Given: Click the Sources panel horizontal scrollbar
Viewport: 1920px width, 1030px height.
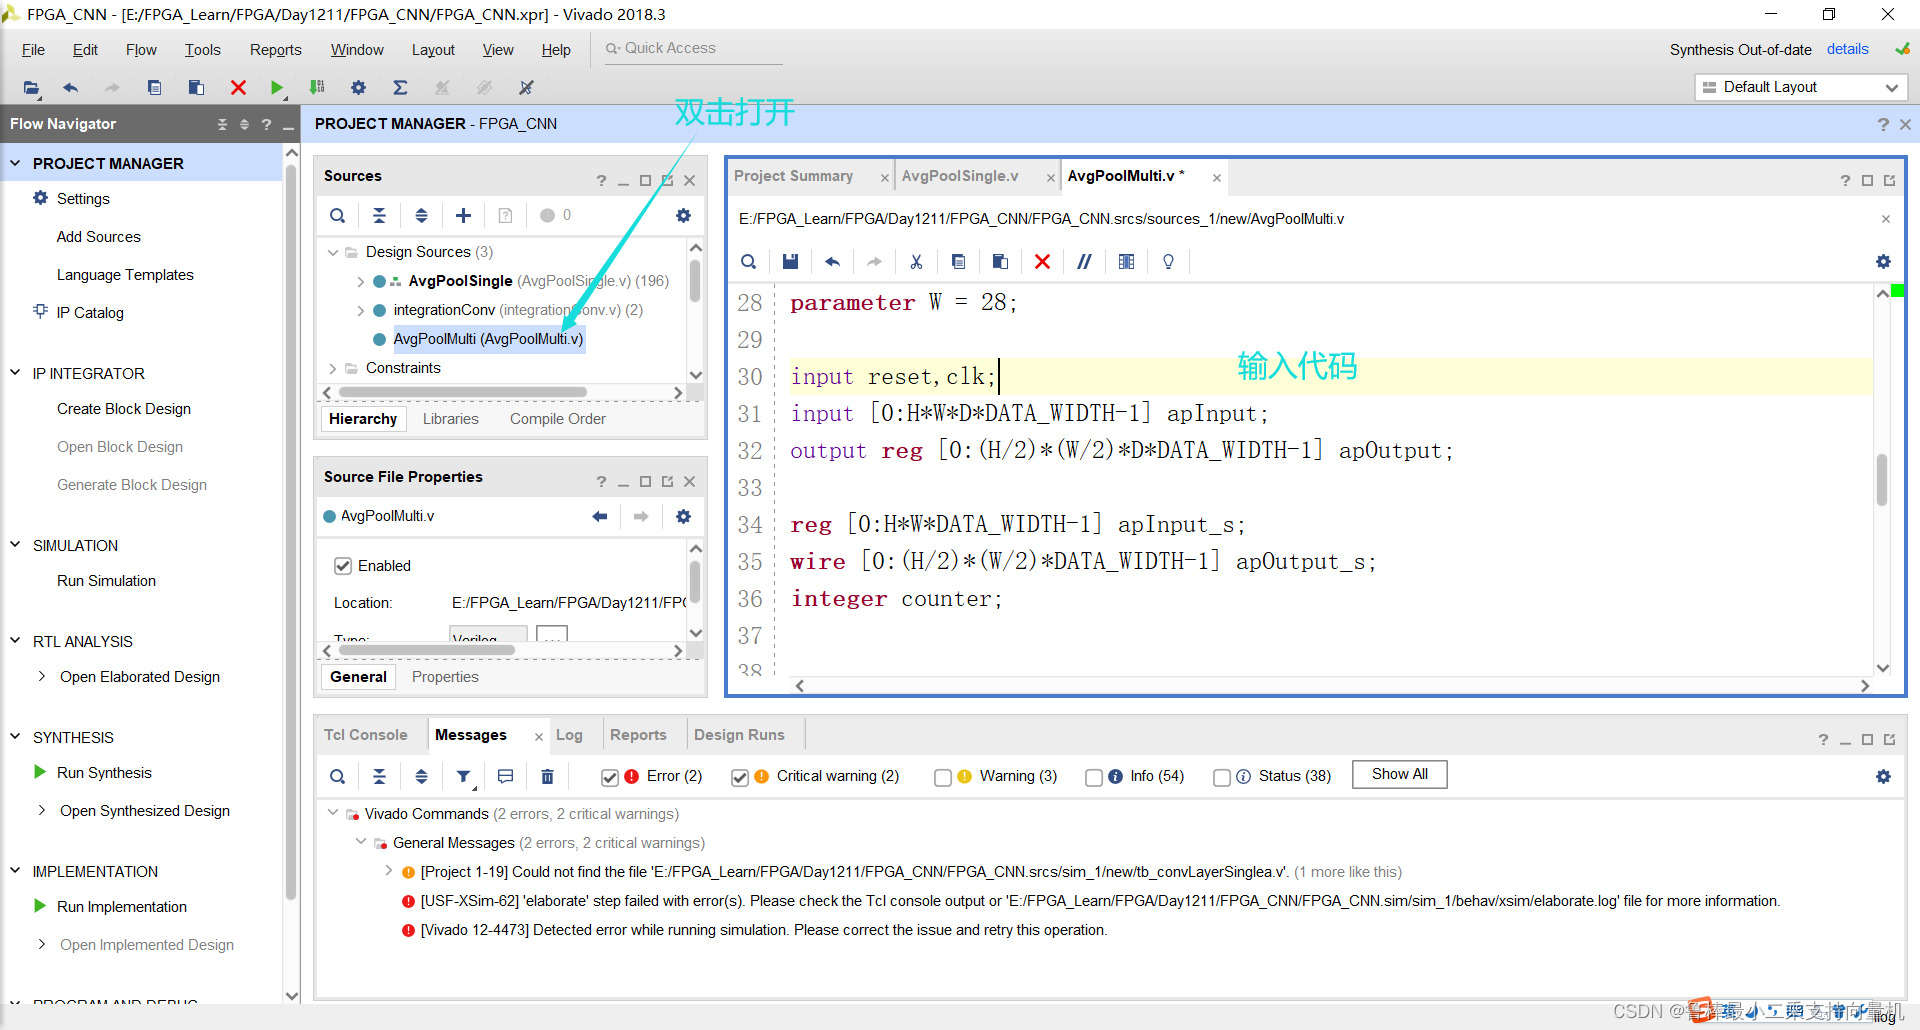Looking at the screenshot, I should coord(463,393).
